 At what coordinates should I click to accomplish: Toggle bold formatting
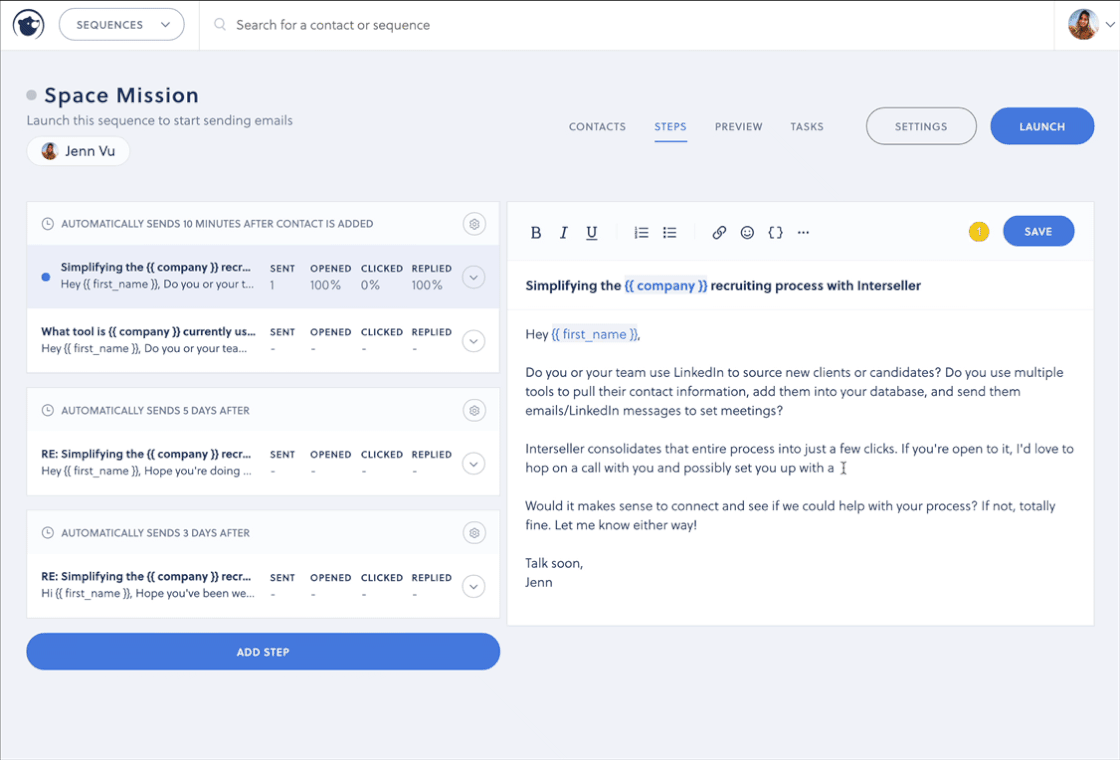tap(536, 233)
